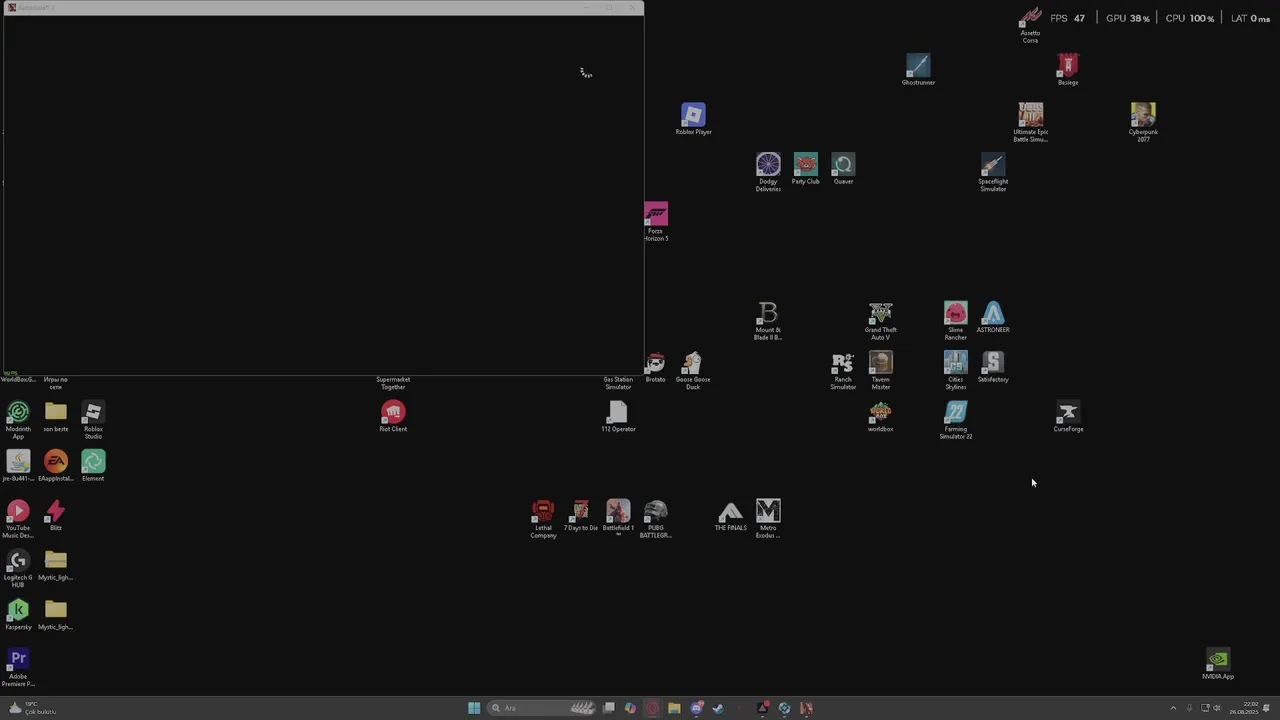Open Task View in the taskbar
1280x720 pixels.
point(609,708)
